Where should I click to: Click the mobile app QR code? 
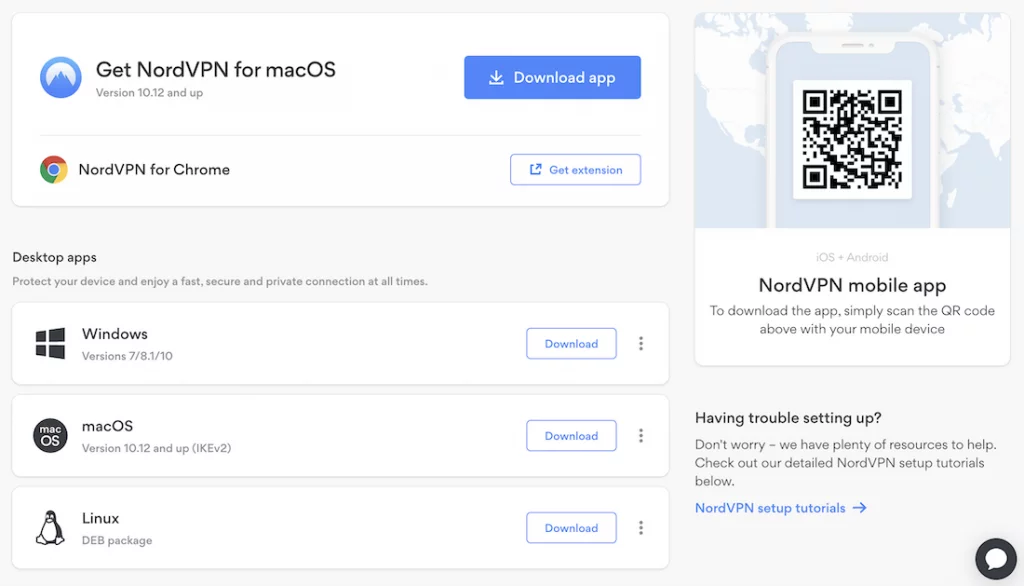coord(852,139)
